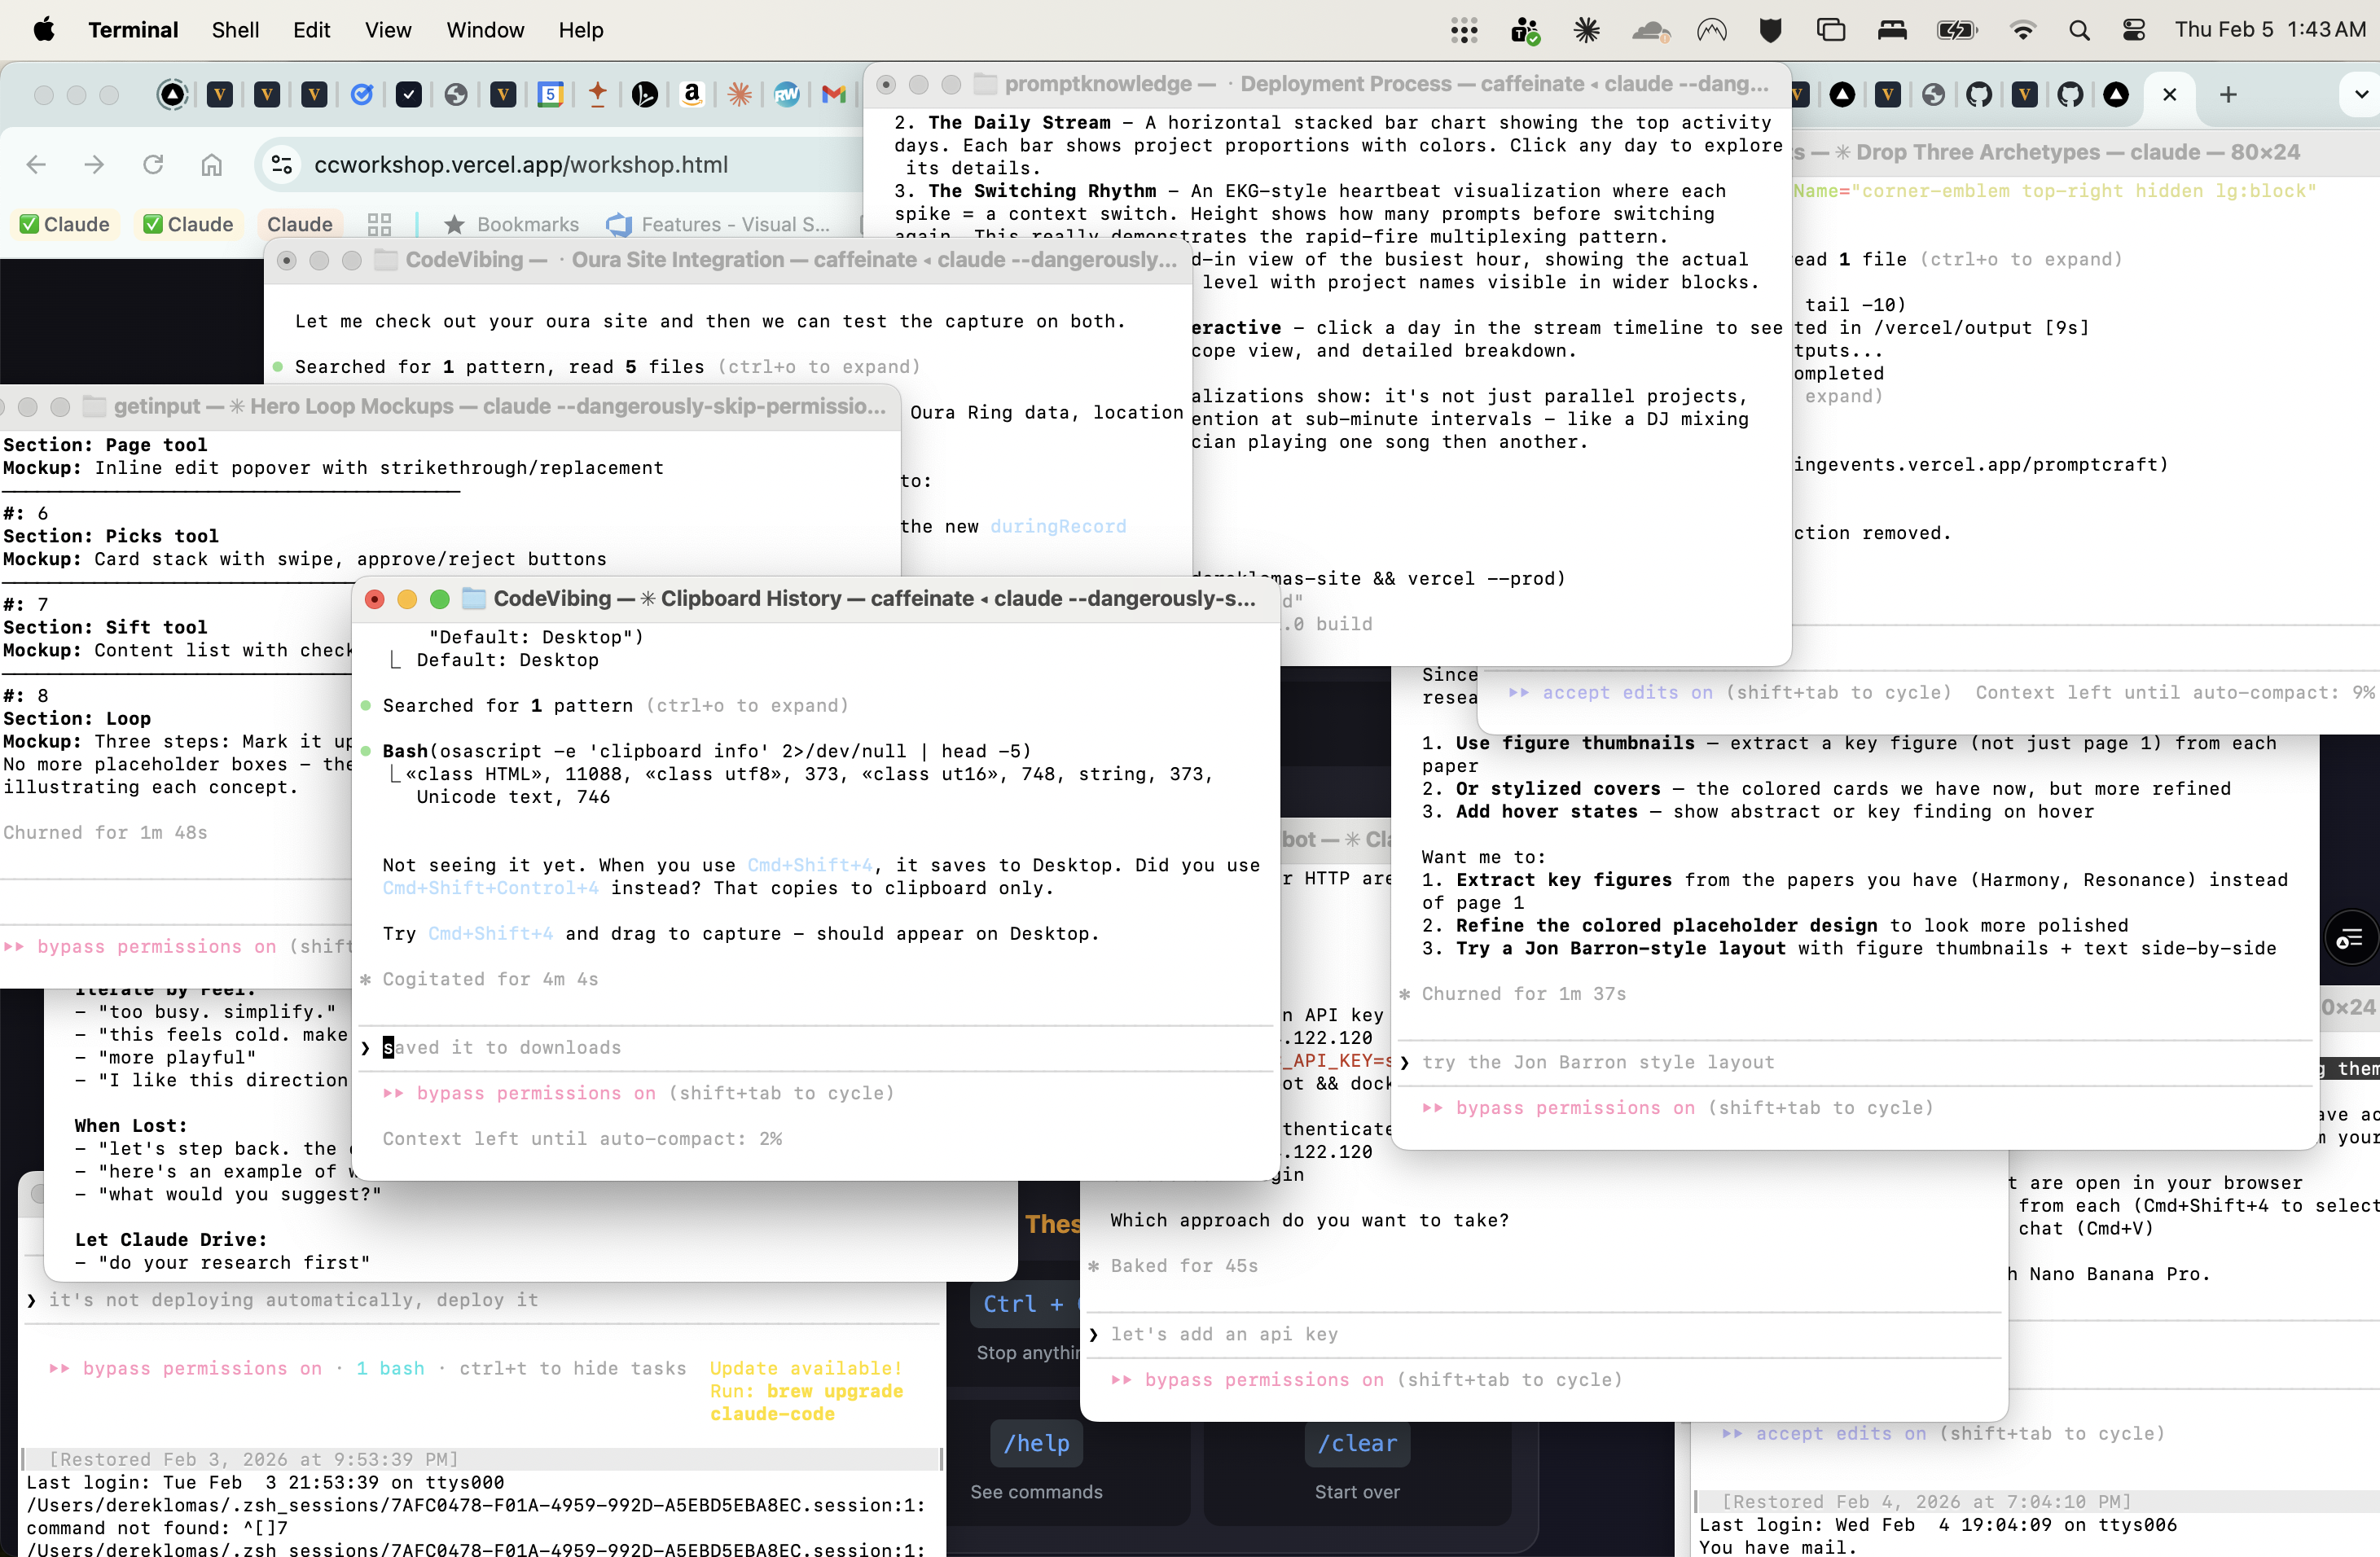Click the ccworkshop.vercel.app address field
Image resolution: width=2380 pixels, height=1557 pixels.
520,165
